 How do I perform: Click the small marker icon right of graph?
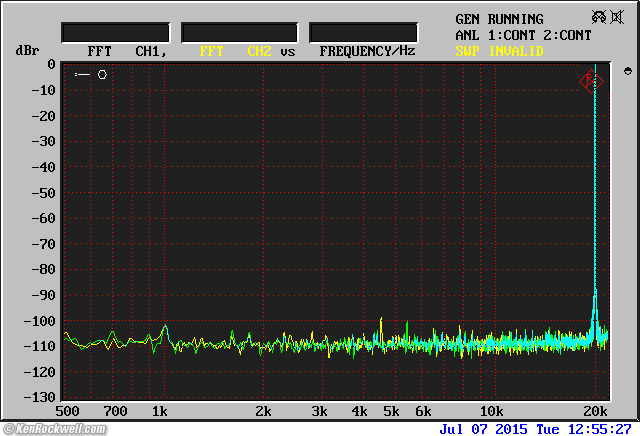[x=628, y=71]
